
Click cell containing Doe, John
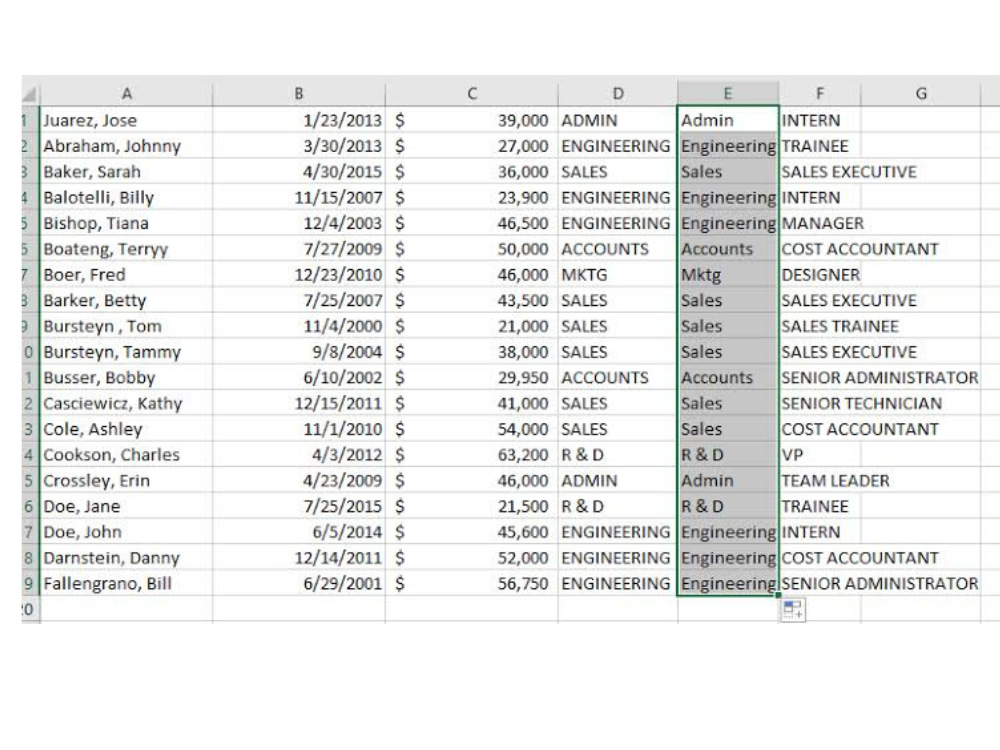(126, 532)
